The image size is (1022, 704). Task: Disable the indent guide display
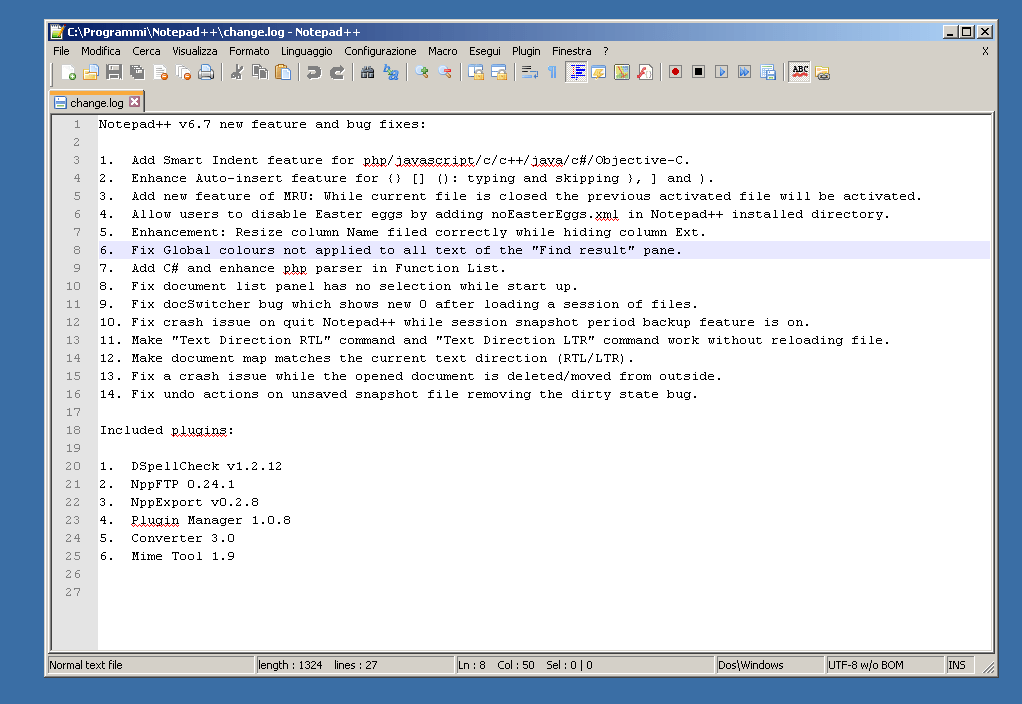pyautogui.click(x=577, y=71)
